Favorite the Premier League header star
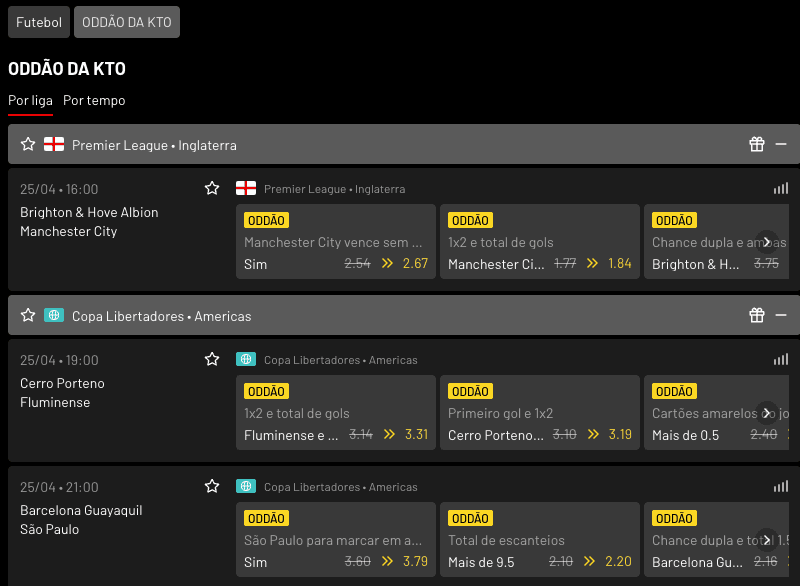 [x=28, y=144]
